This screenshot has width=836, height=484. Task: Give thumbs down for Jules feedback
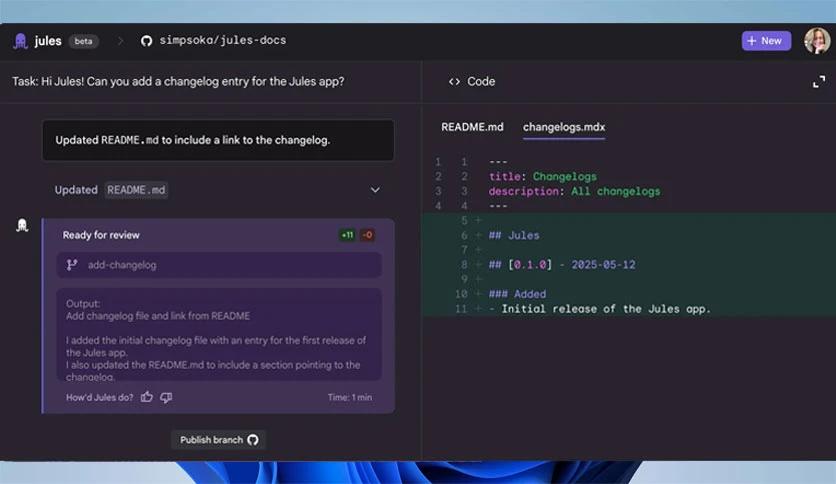click(x=166, y=397)
